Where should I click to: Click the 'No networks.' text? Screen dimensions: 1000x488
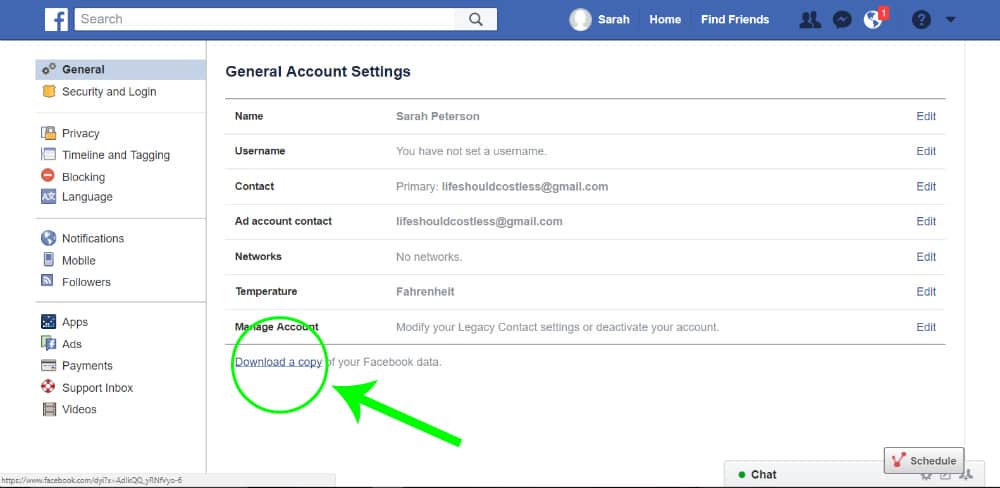[x=429, y=256]
